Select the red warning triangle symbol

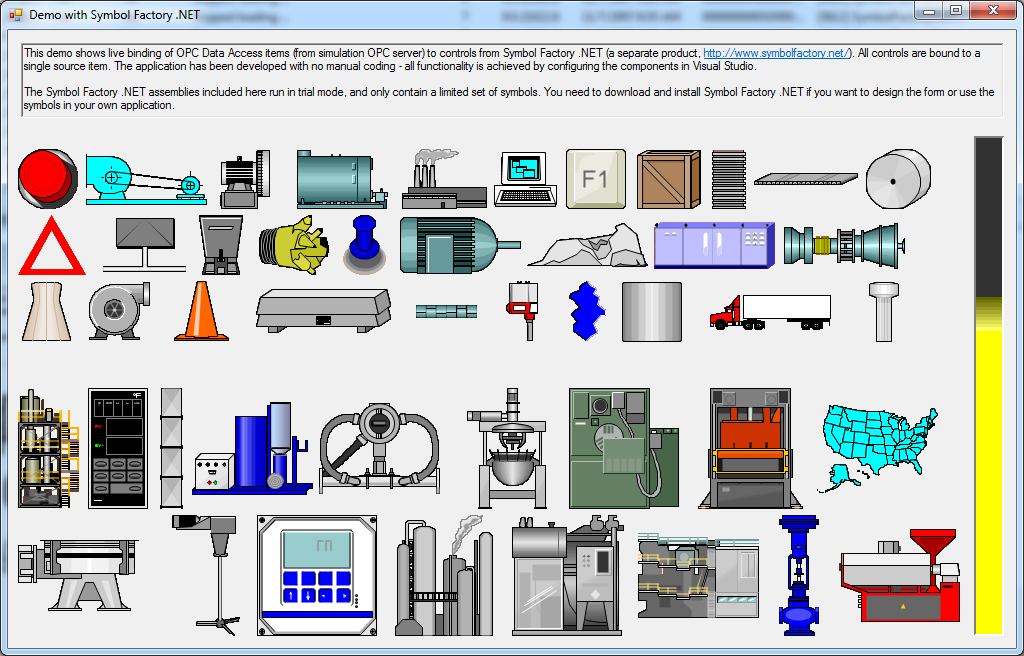[52, 248]
